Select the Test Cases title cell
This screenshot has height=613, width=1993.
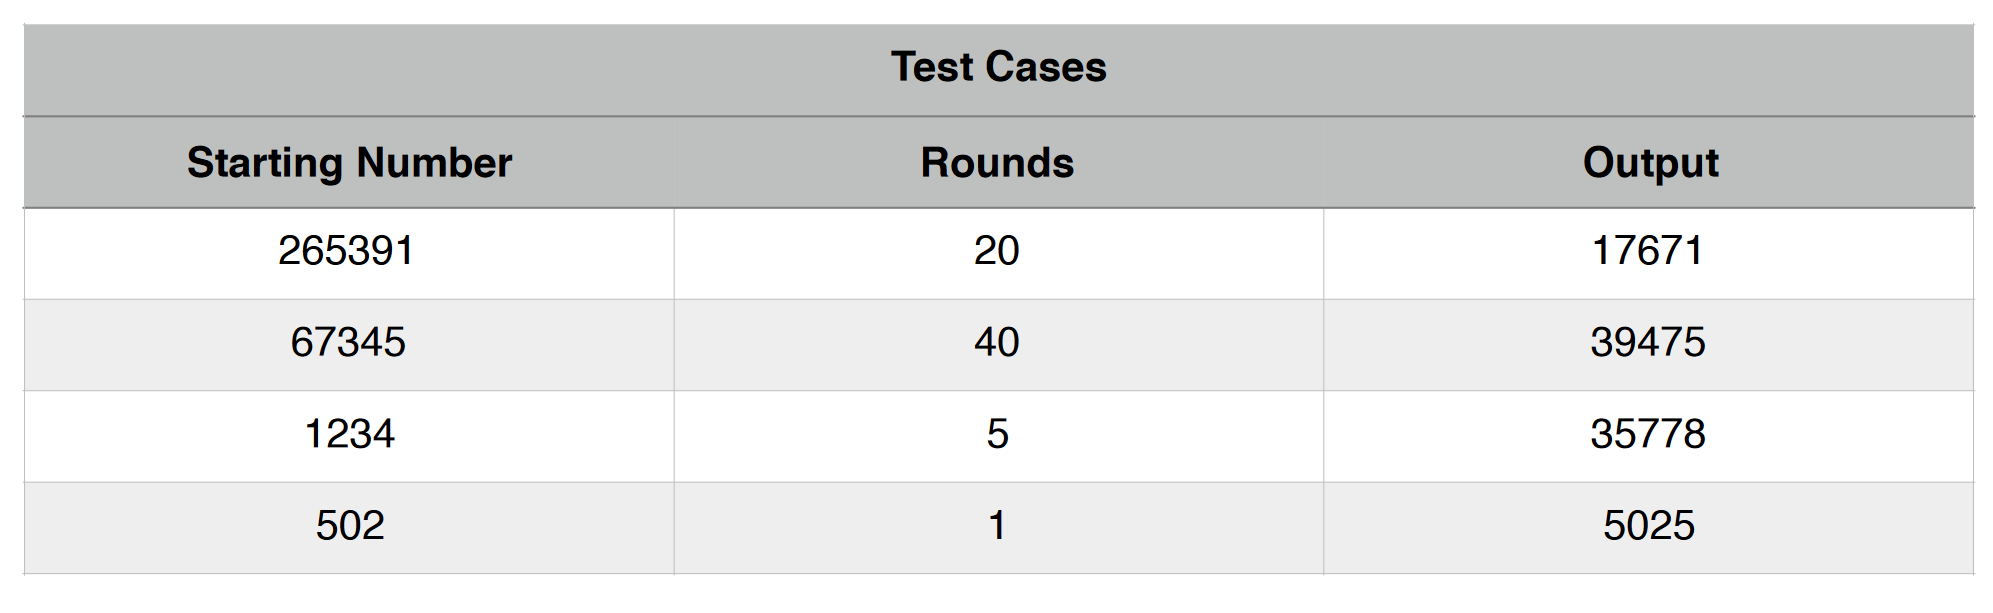pyautogui.click(x=998, y=70)
